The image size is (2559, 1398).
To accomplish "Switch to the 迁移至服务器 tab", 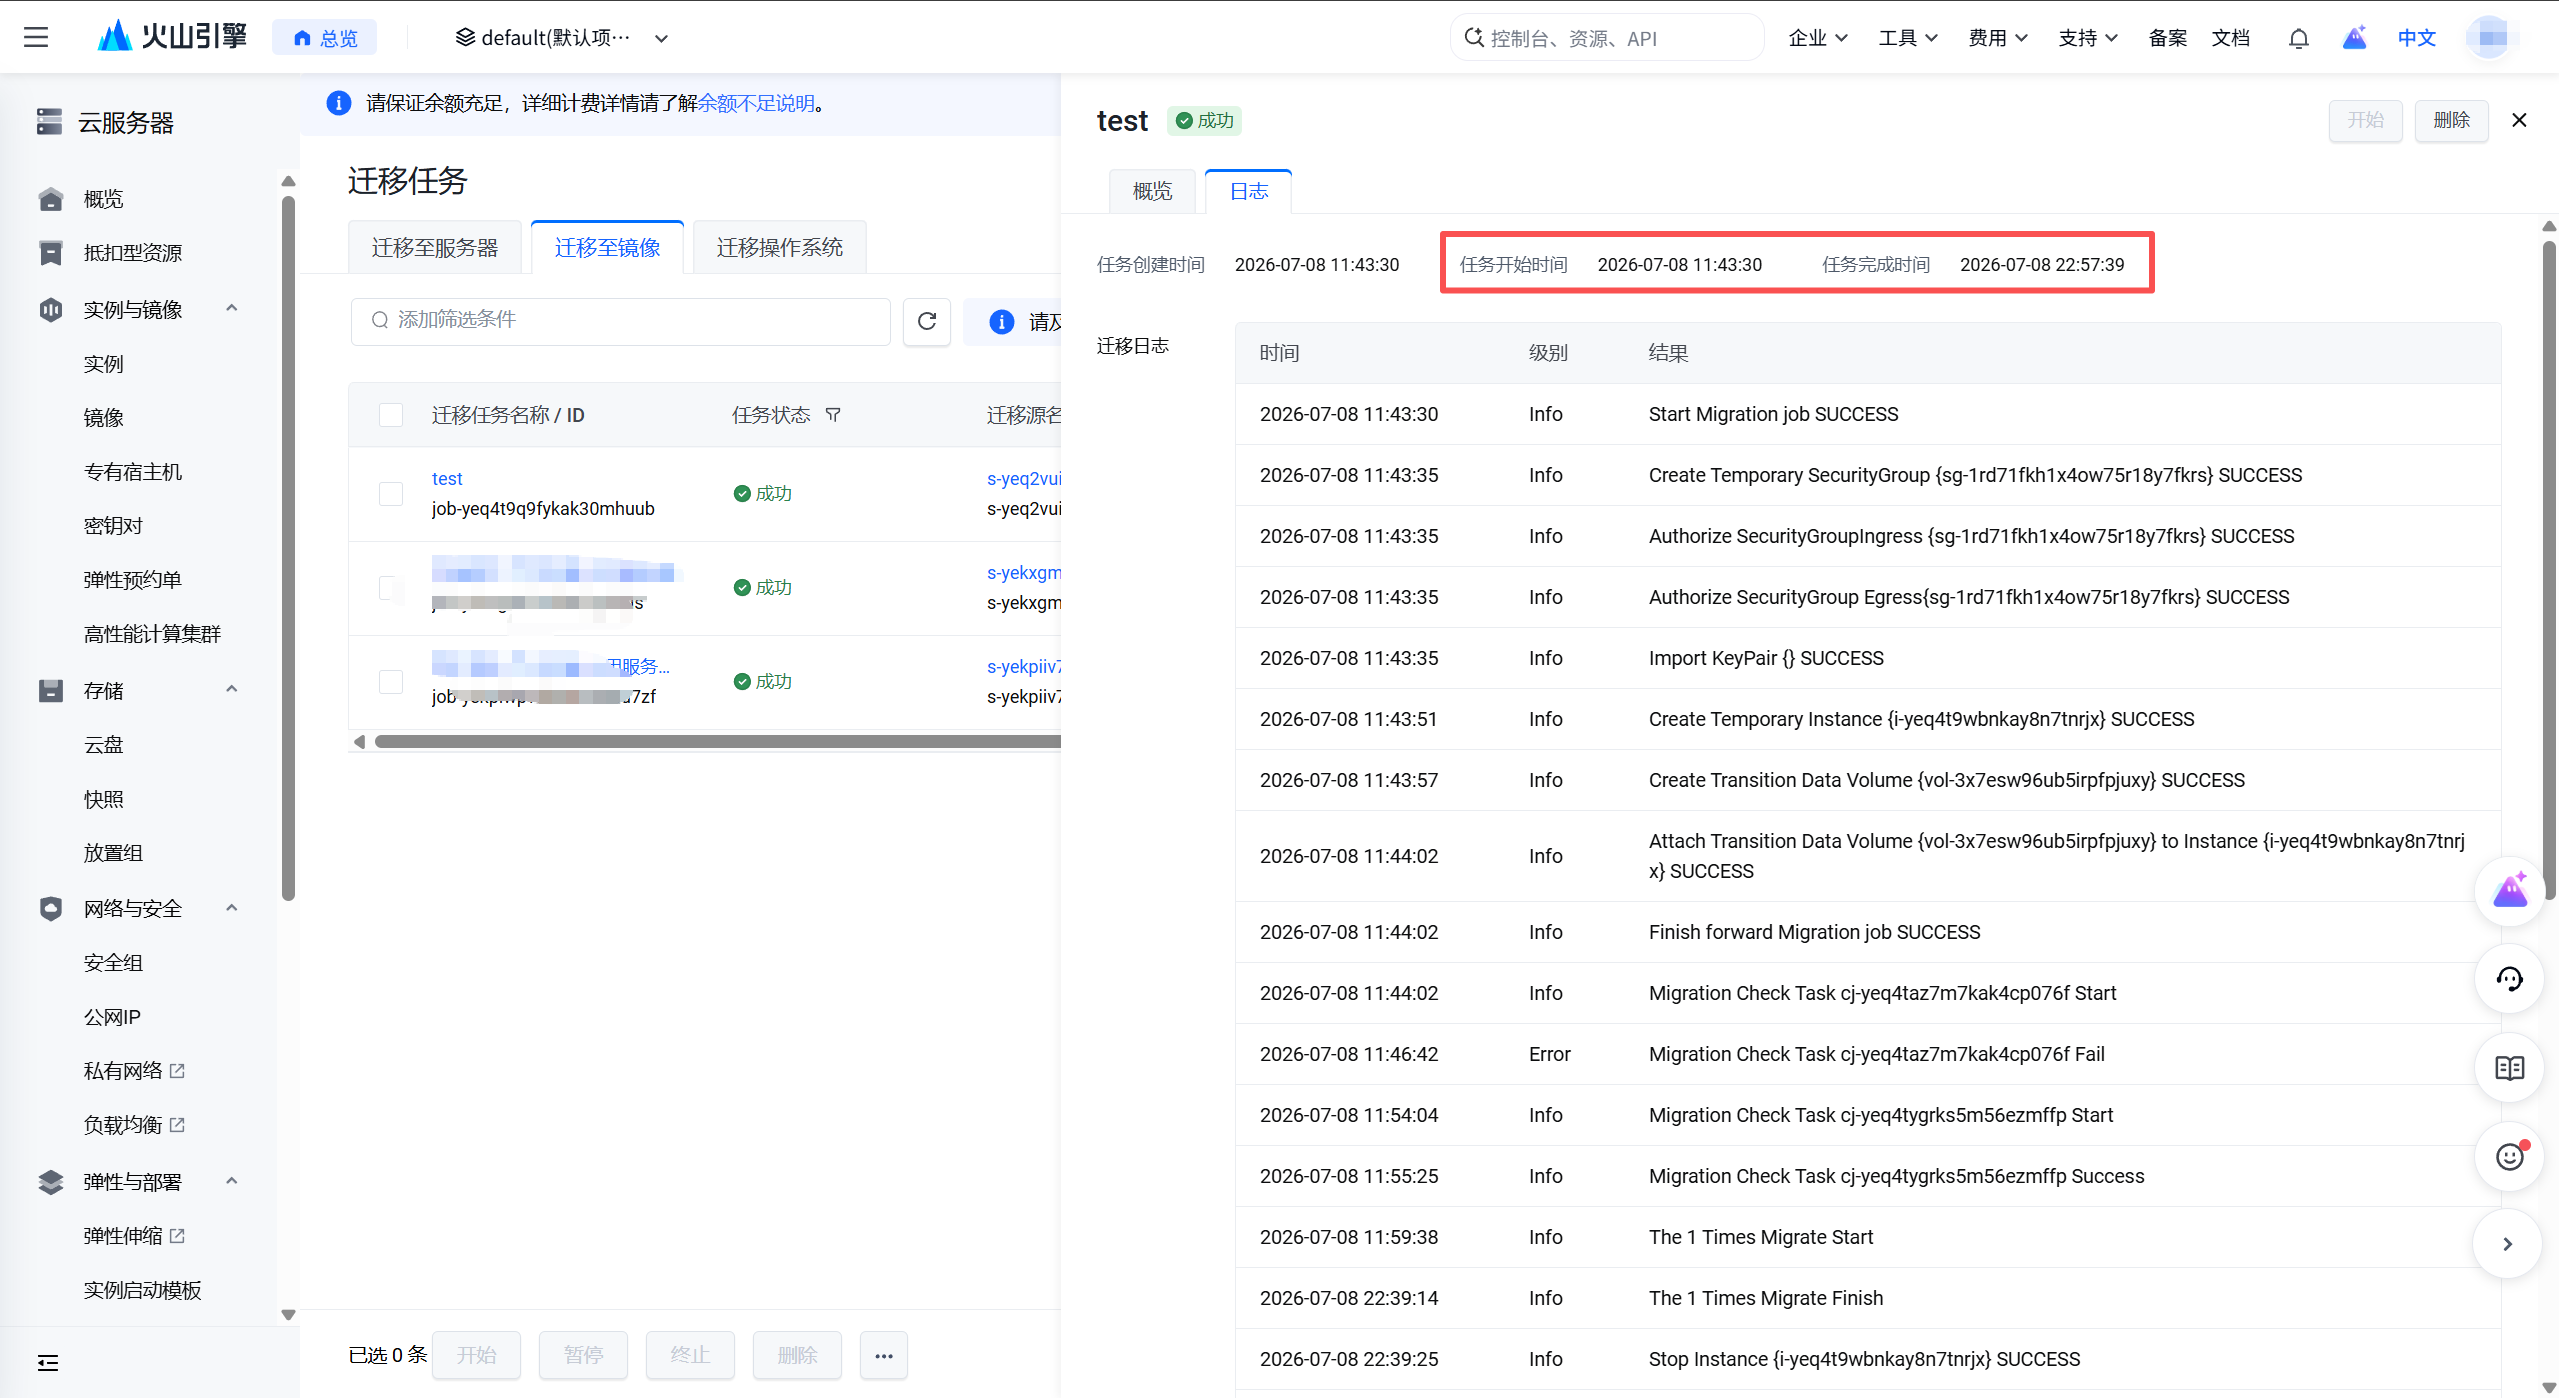I will (435, 247).
